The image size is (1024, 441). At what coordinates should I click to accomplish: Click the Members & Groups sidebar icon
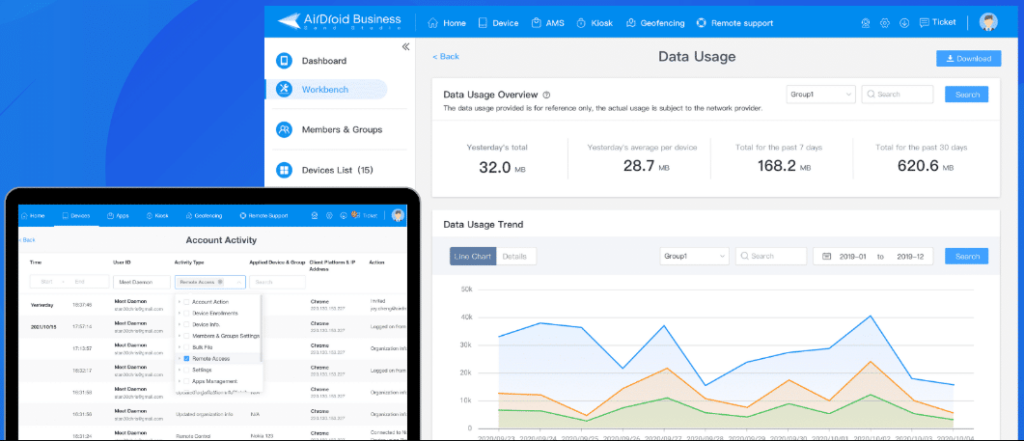coord(284,129)
